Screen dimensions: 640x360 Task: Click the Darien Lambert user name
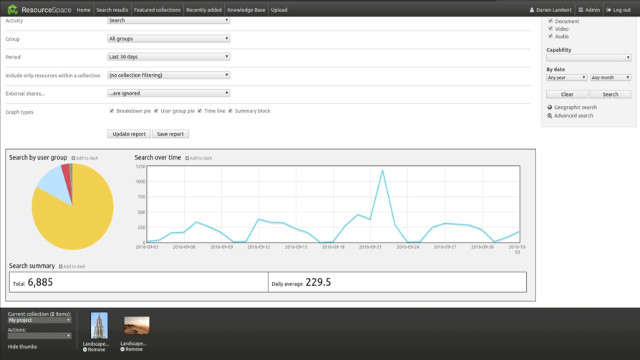[553, 10]
